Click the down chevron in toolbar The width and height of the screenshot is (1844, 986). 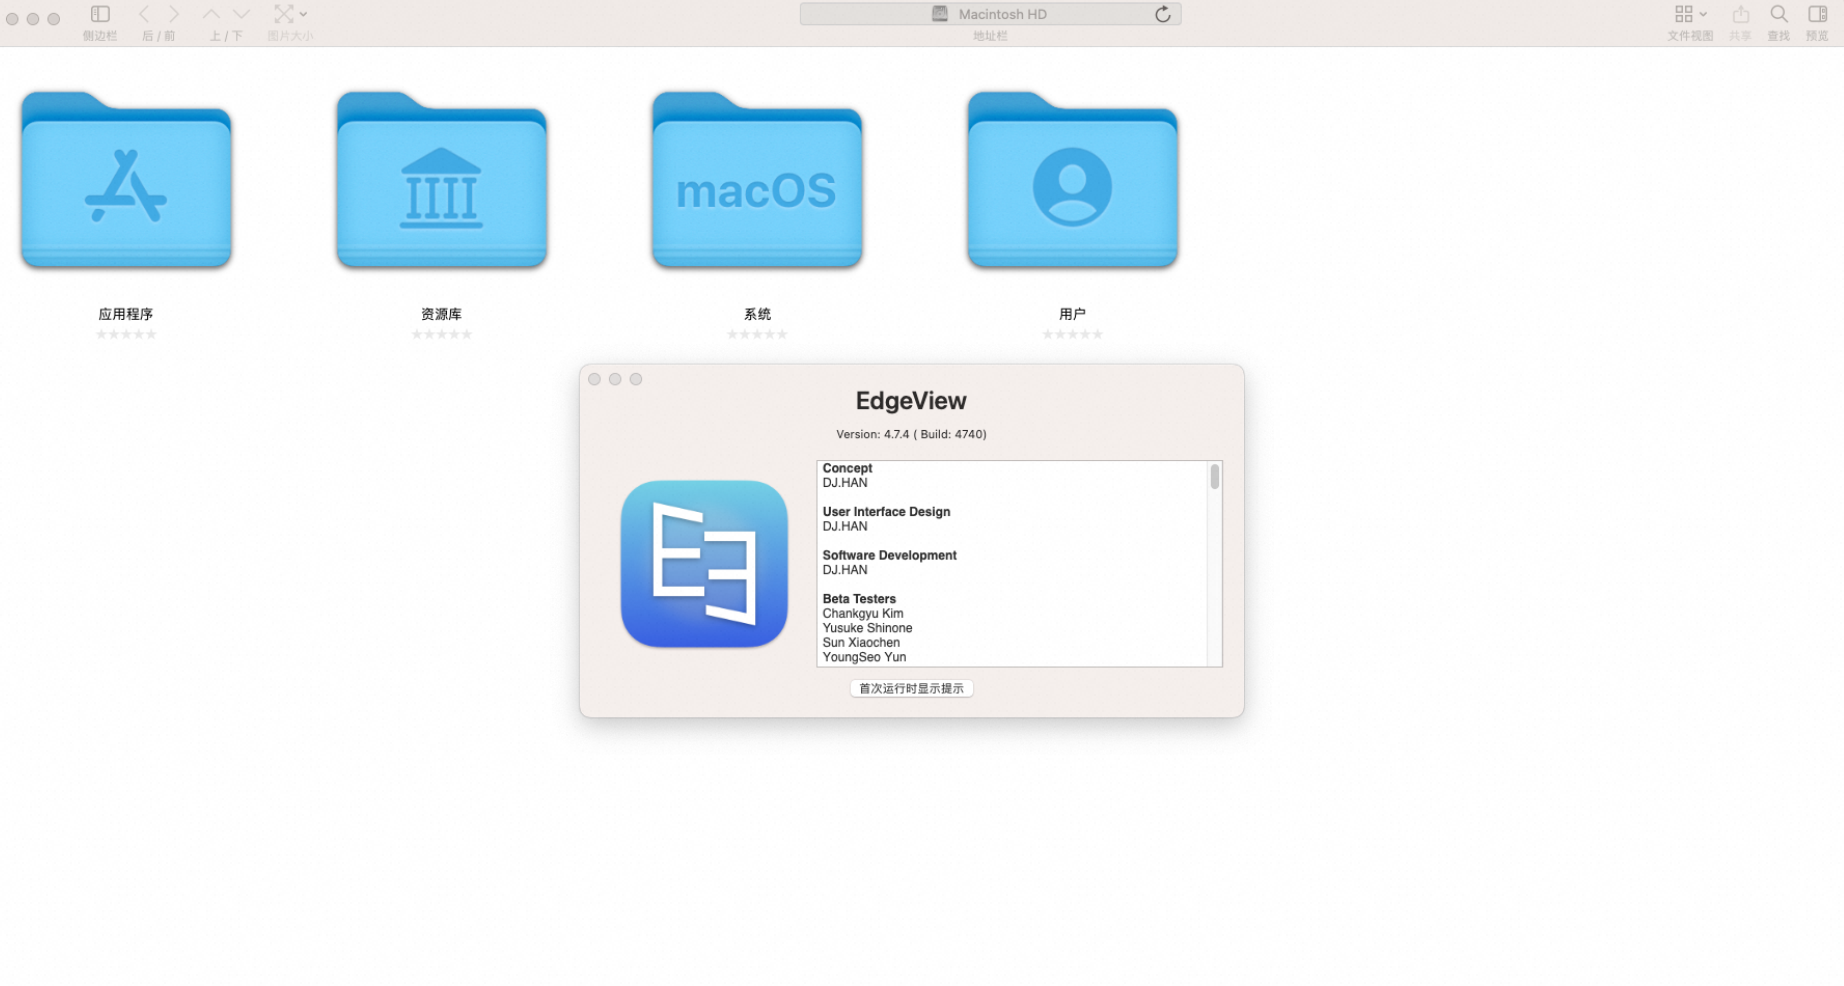(242, 14)
